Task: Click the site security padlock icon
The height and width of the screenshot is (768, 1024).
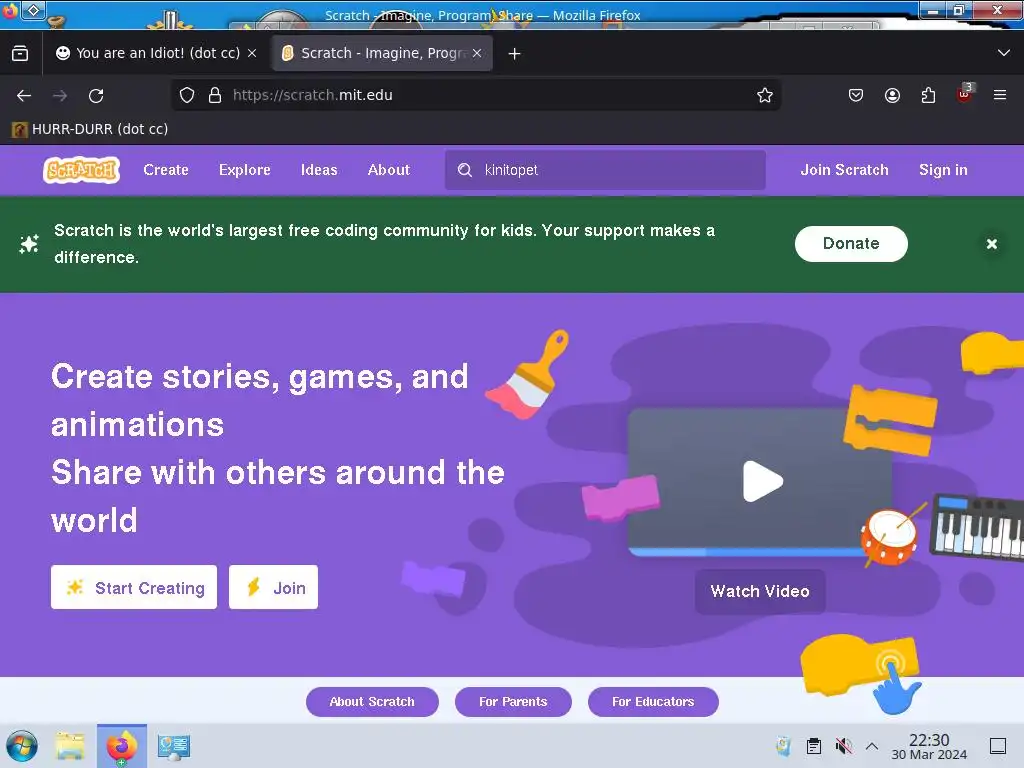Action: click(x=215, y=95)
